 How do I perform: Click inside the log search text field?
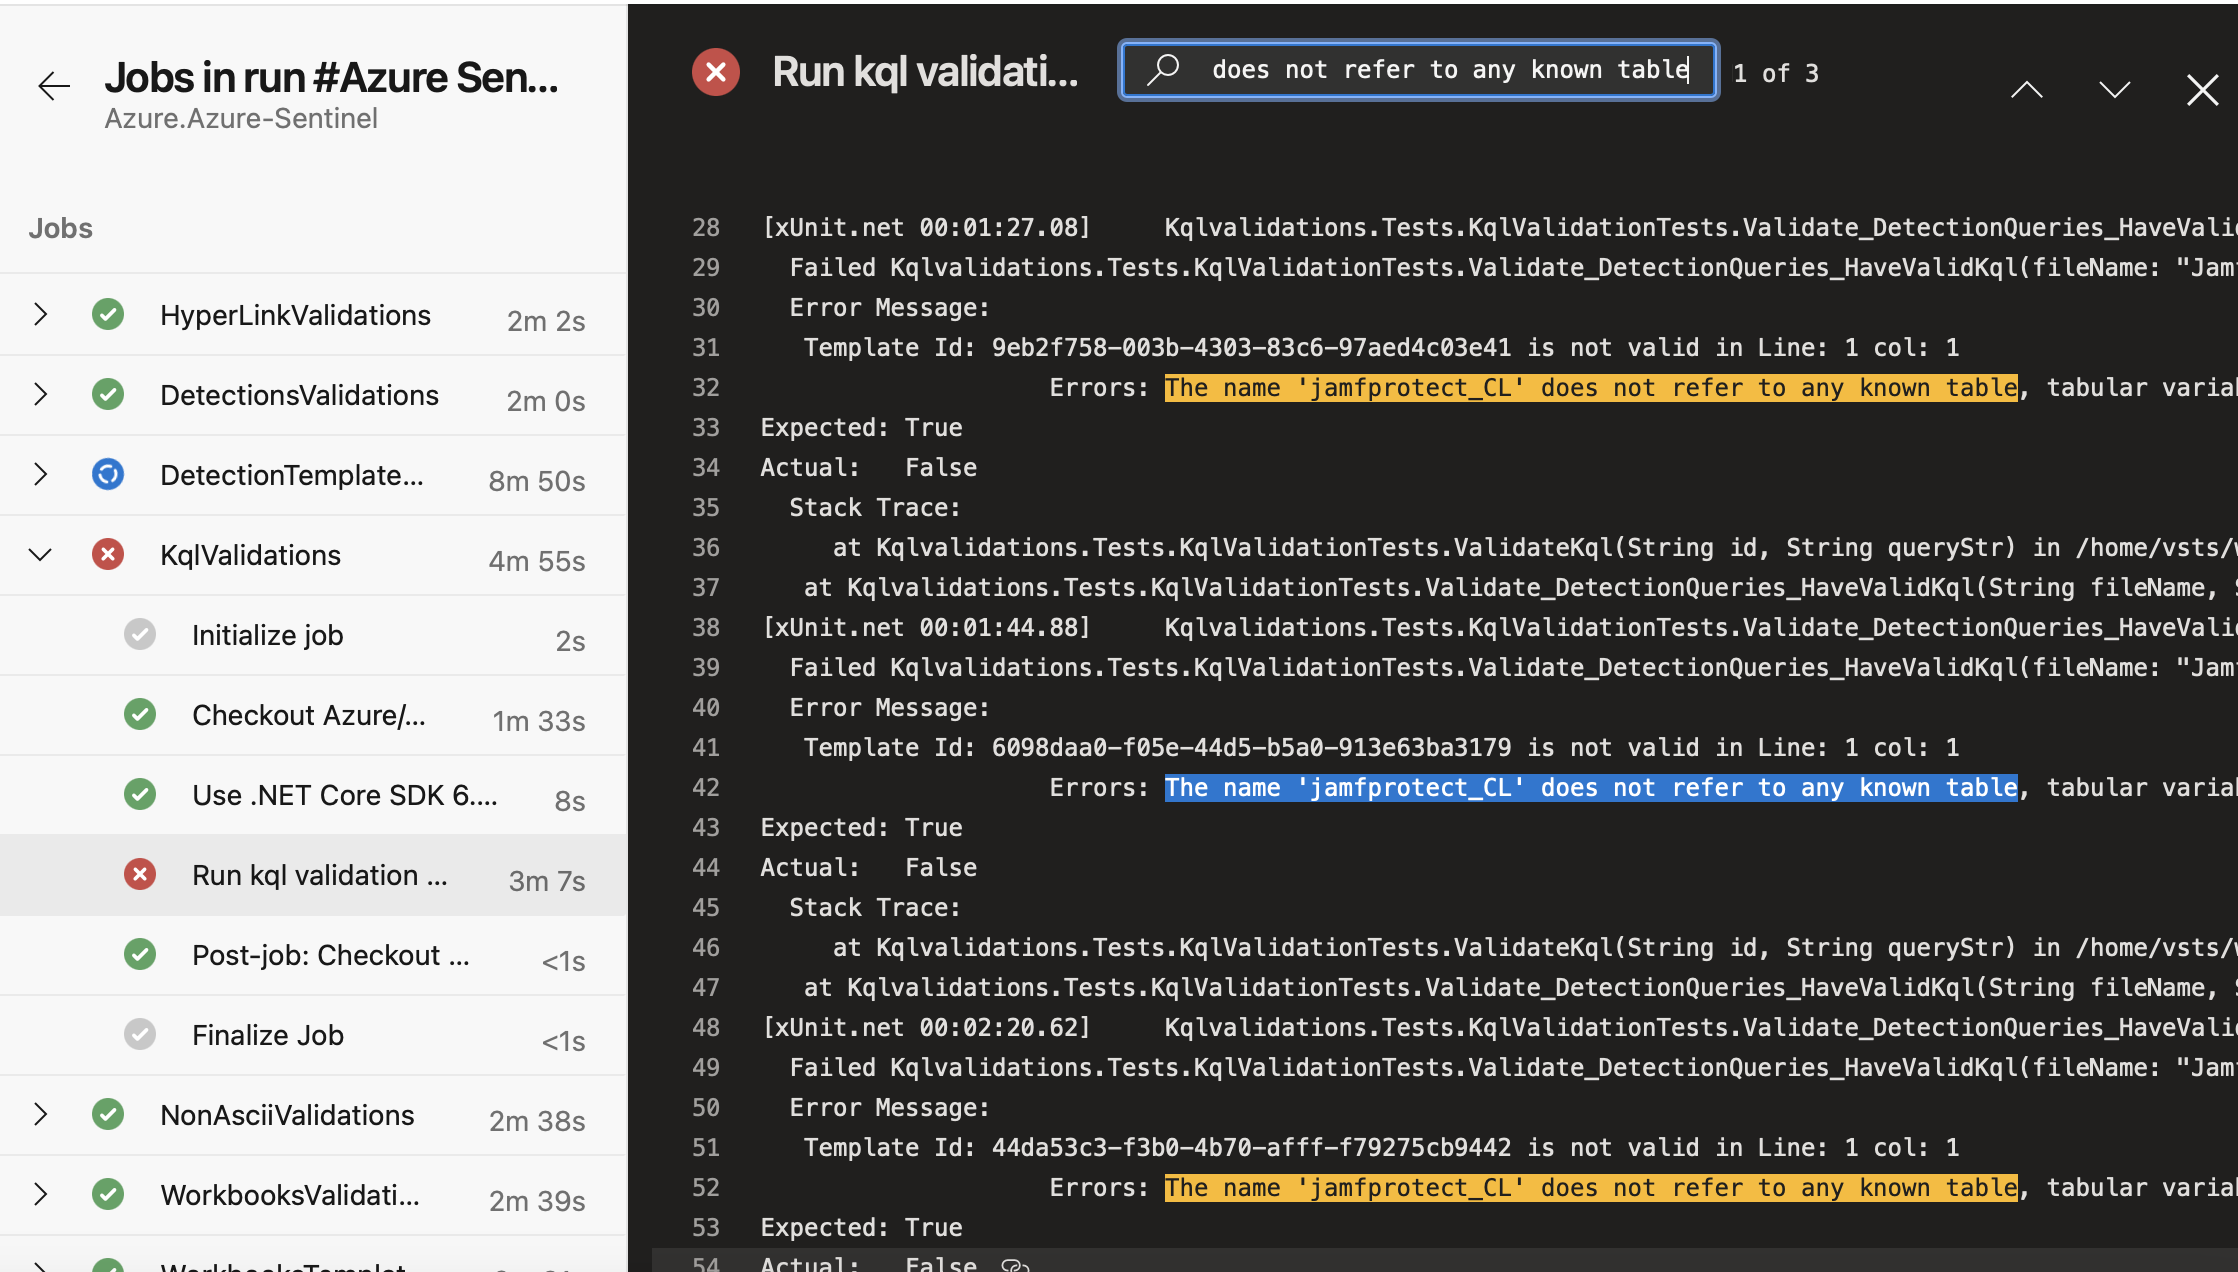[1449, 70]
